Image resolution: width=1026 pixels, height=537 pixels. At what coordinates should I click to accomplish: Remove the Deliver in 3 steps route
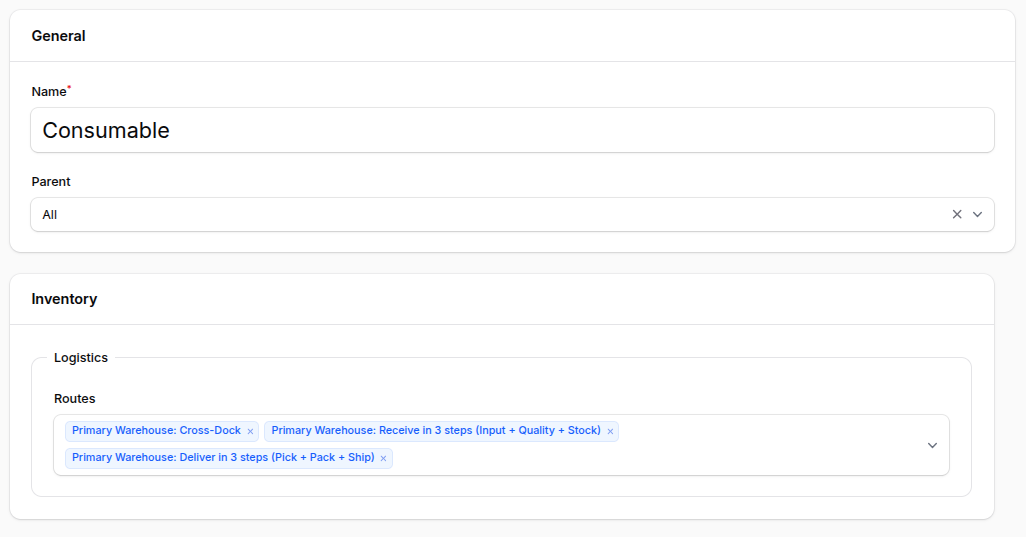tap(383, 459)
